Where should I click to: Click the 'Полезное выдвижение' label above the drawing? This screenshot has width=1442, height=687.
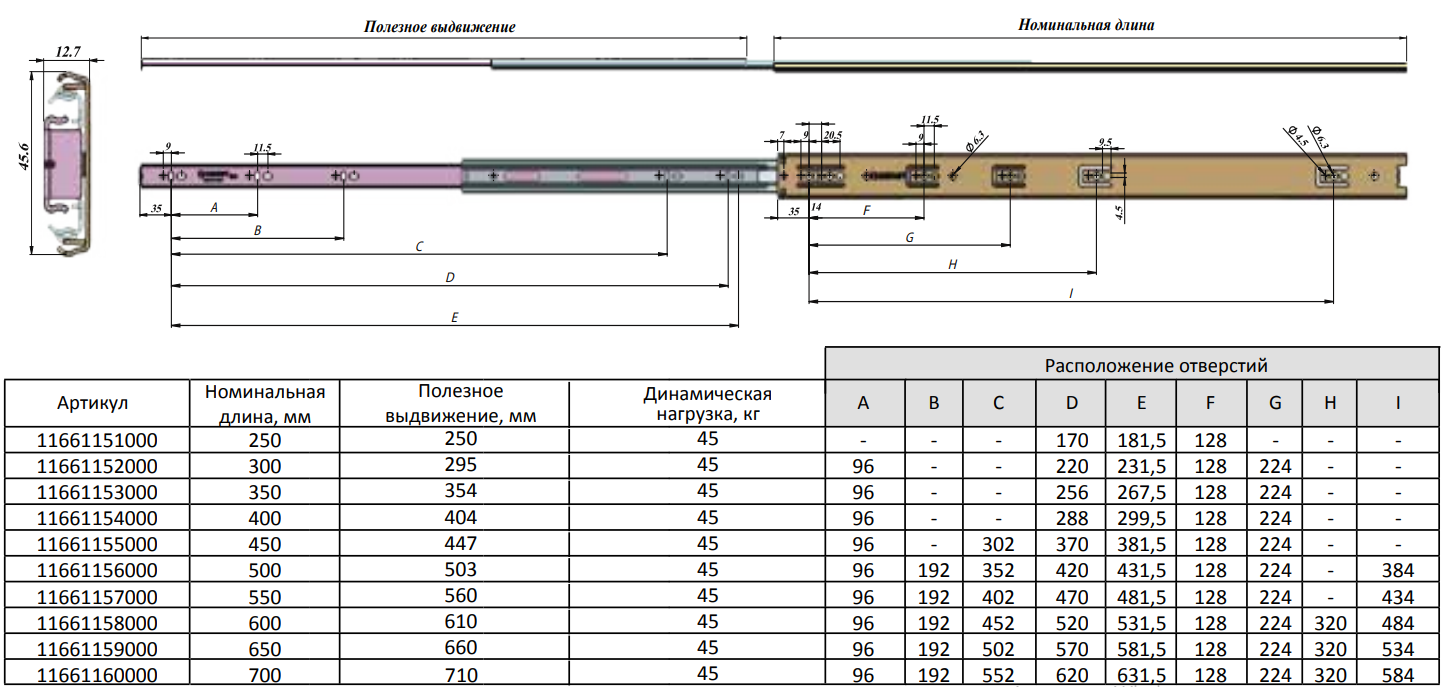pyautogui.click(x=439, y=27)
